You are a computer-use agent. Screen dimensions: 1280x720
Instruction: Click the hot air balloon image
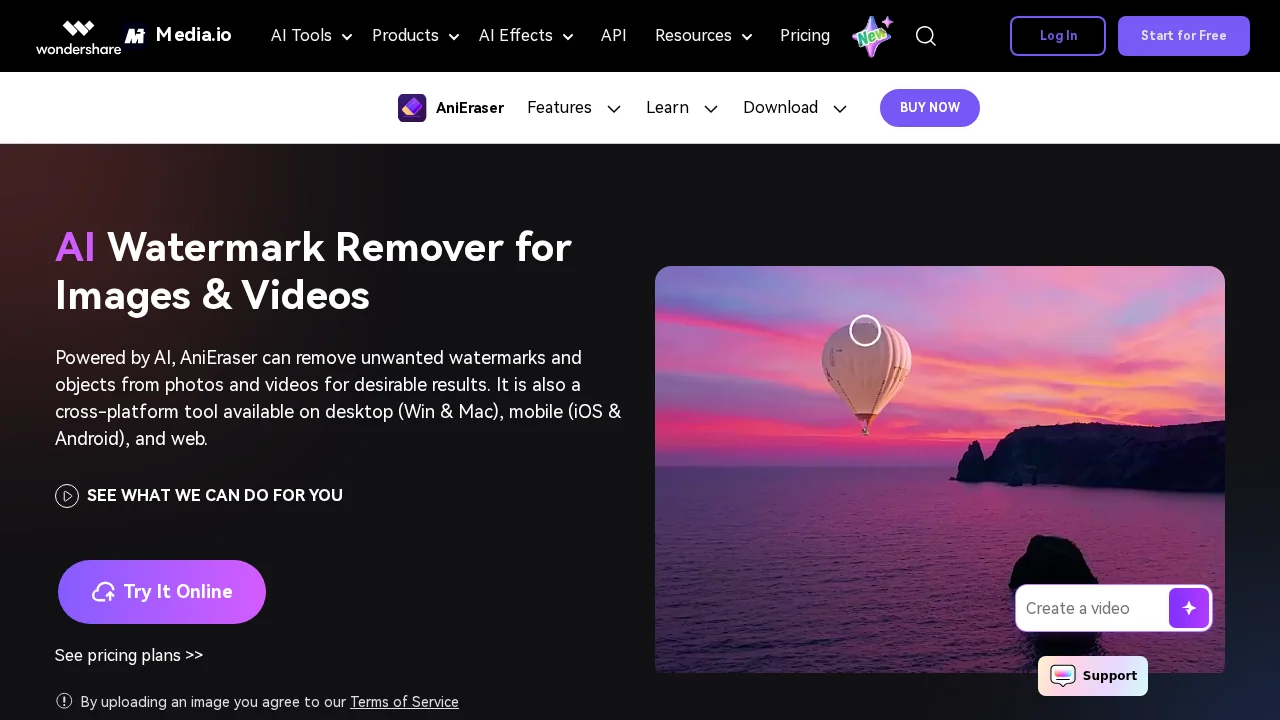coord(866,375)
